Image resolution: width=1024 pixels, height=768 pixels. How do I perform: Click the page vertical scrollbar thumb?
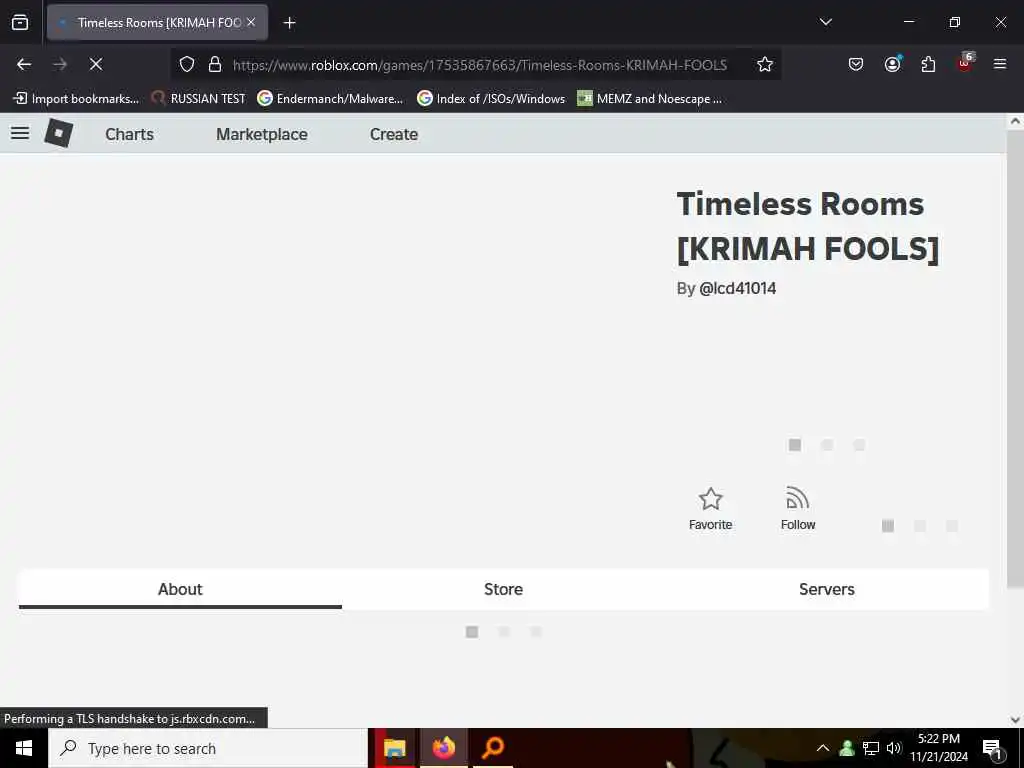pyautogui.click(x=1015, y=358)
